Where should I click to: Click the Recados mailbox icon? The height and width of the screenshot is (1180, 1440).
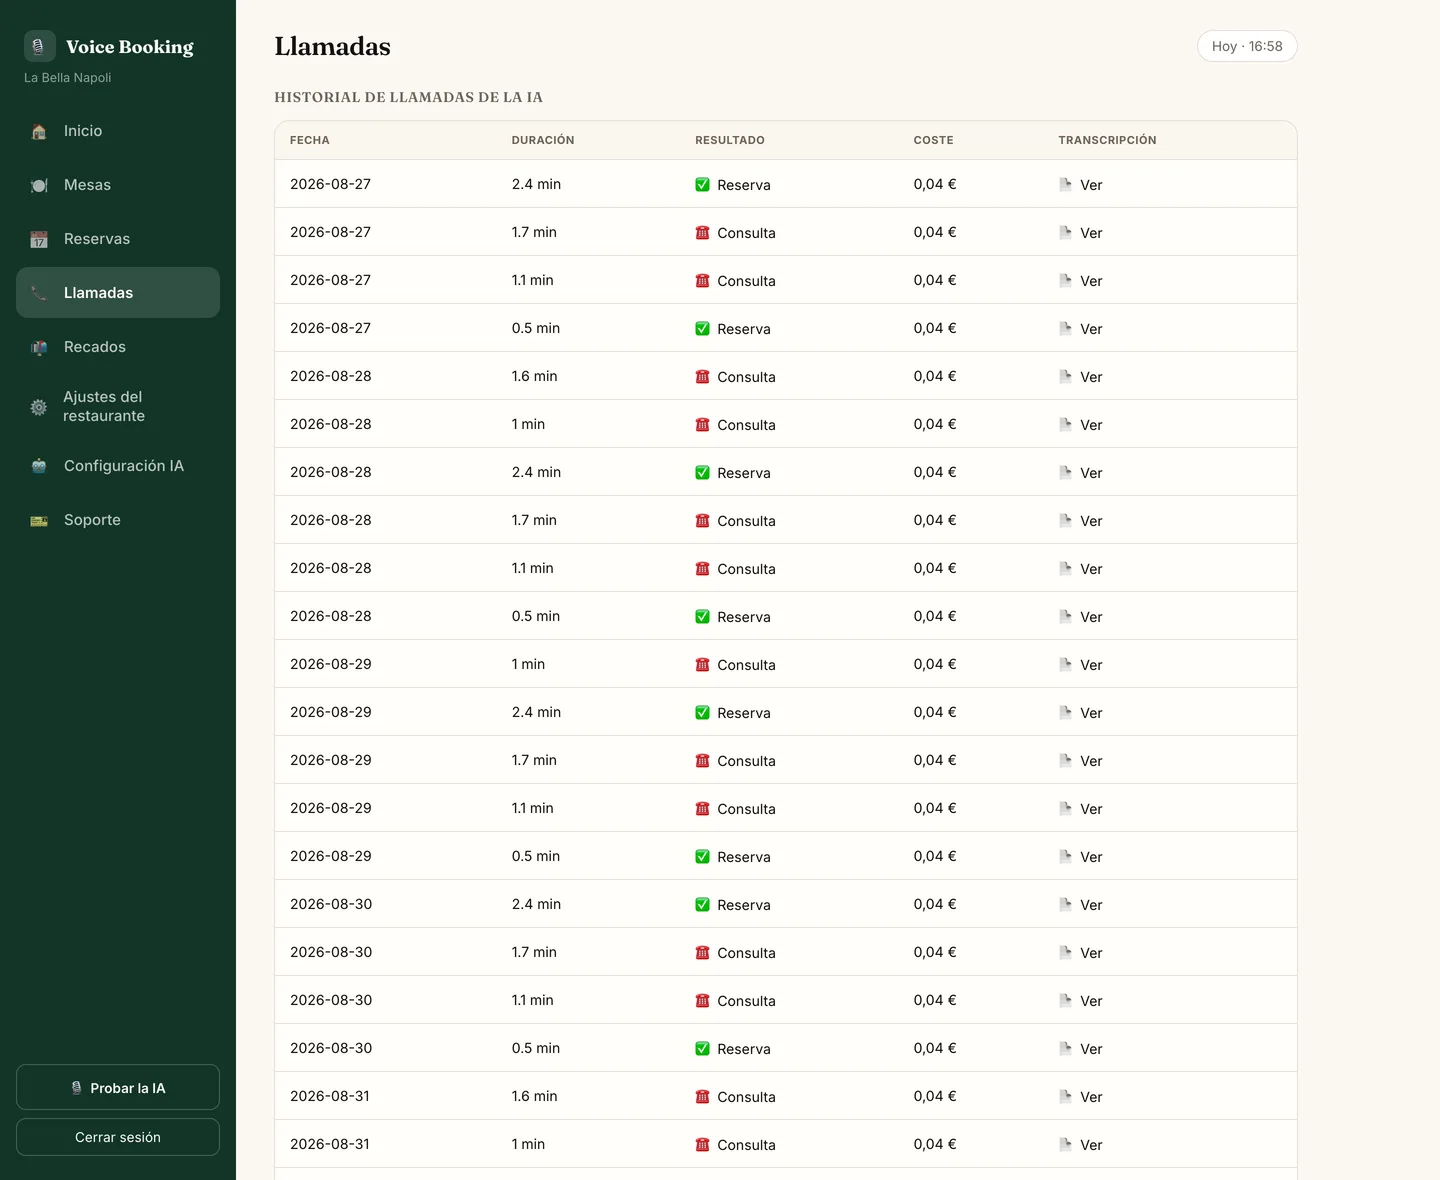tap(39, 348)
